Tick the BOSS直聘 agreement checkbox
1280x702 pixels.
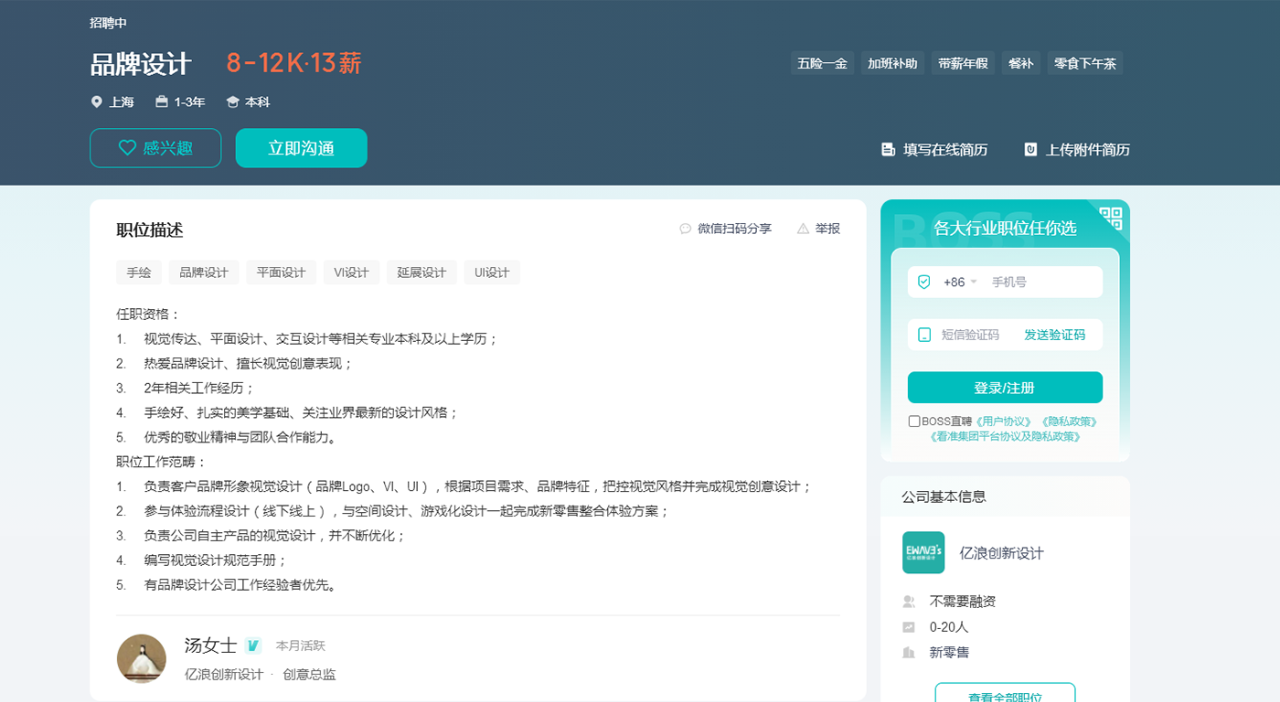914,421
